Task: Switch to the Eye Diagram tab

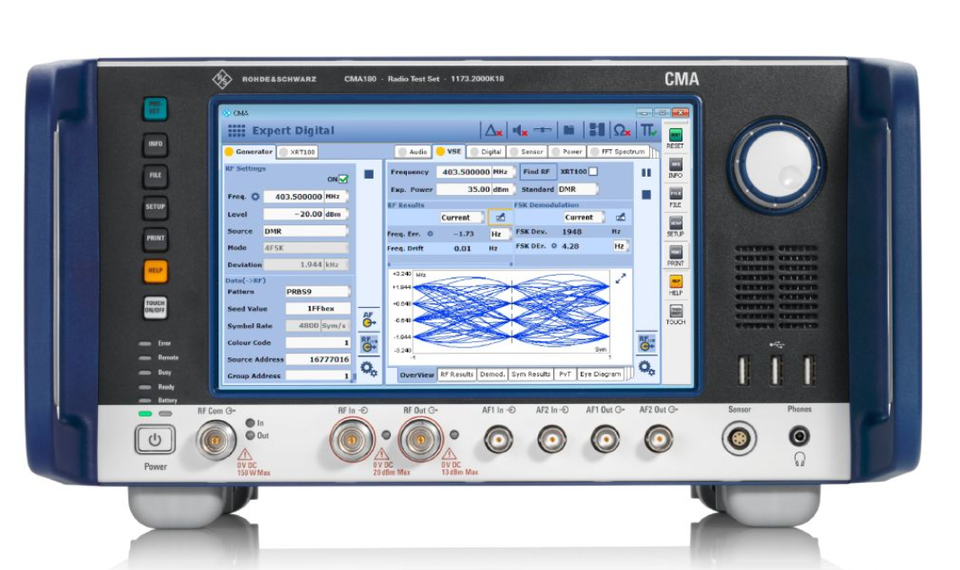Action: coord(601,374)
